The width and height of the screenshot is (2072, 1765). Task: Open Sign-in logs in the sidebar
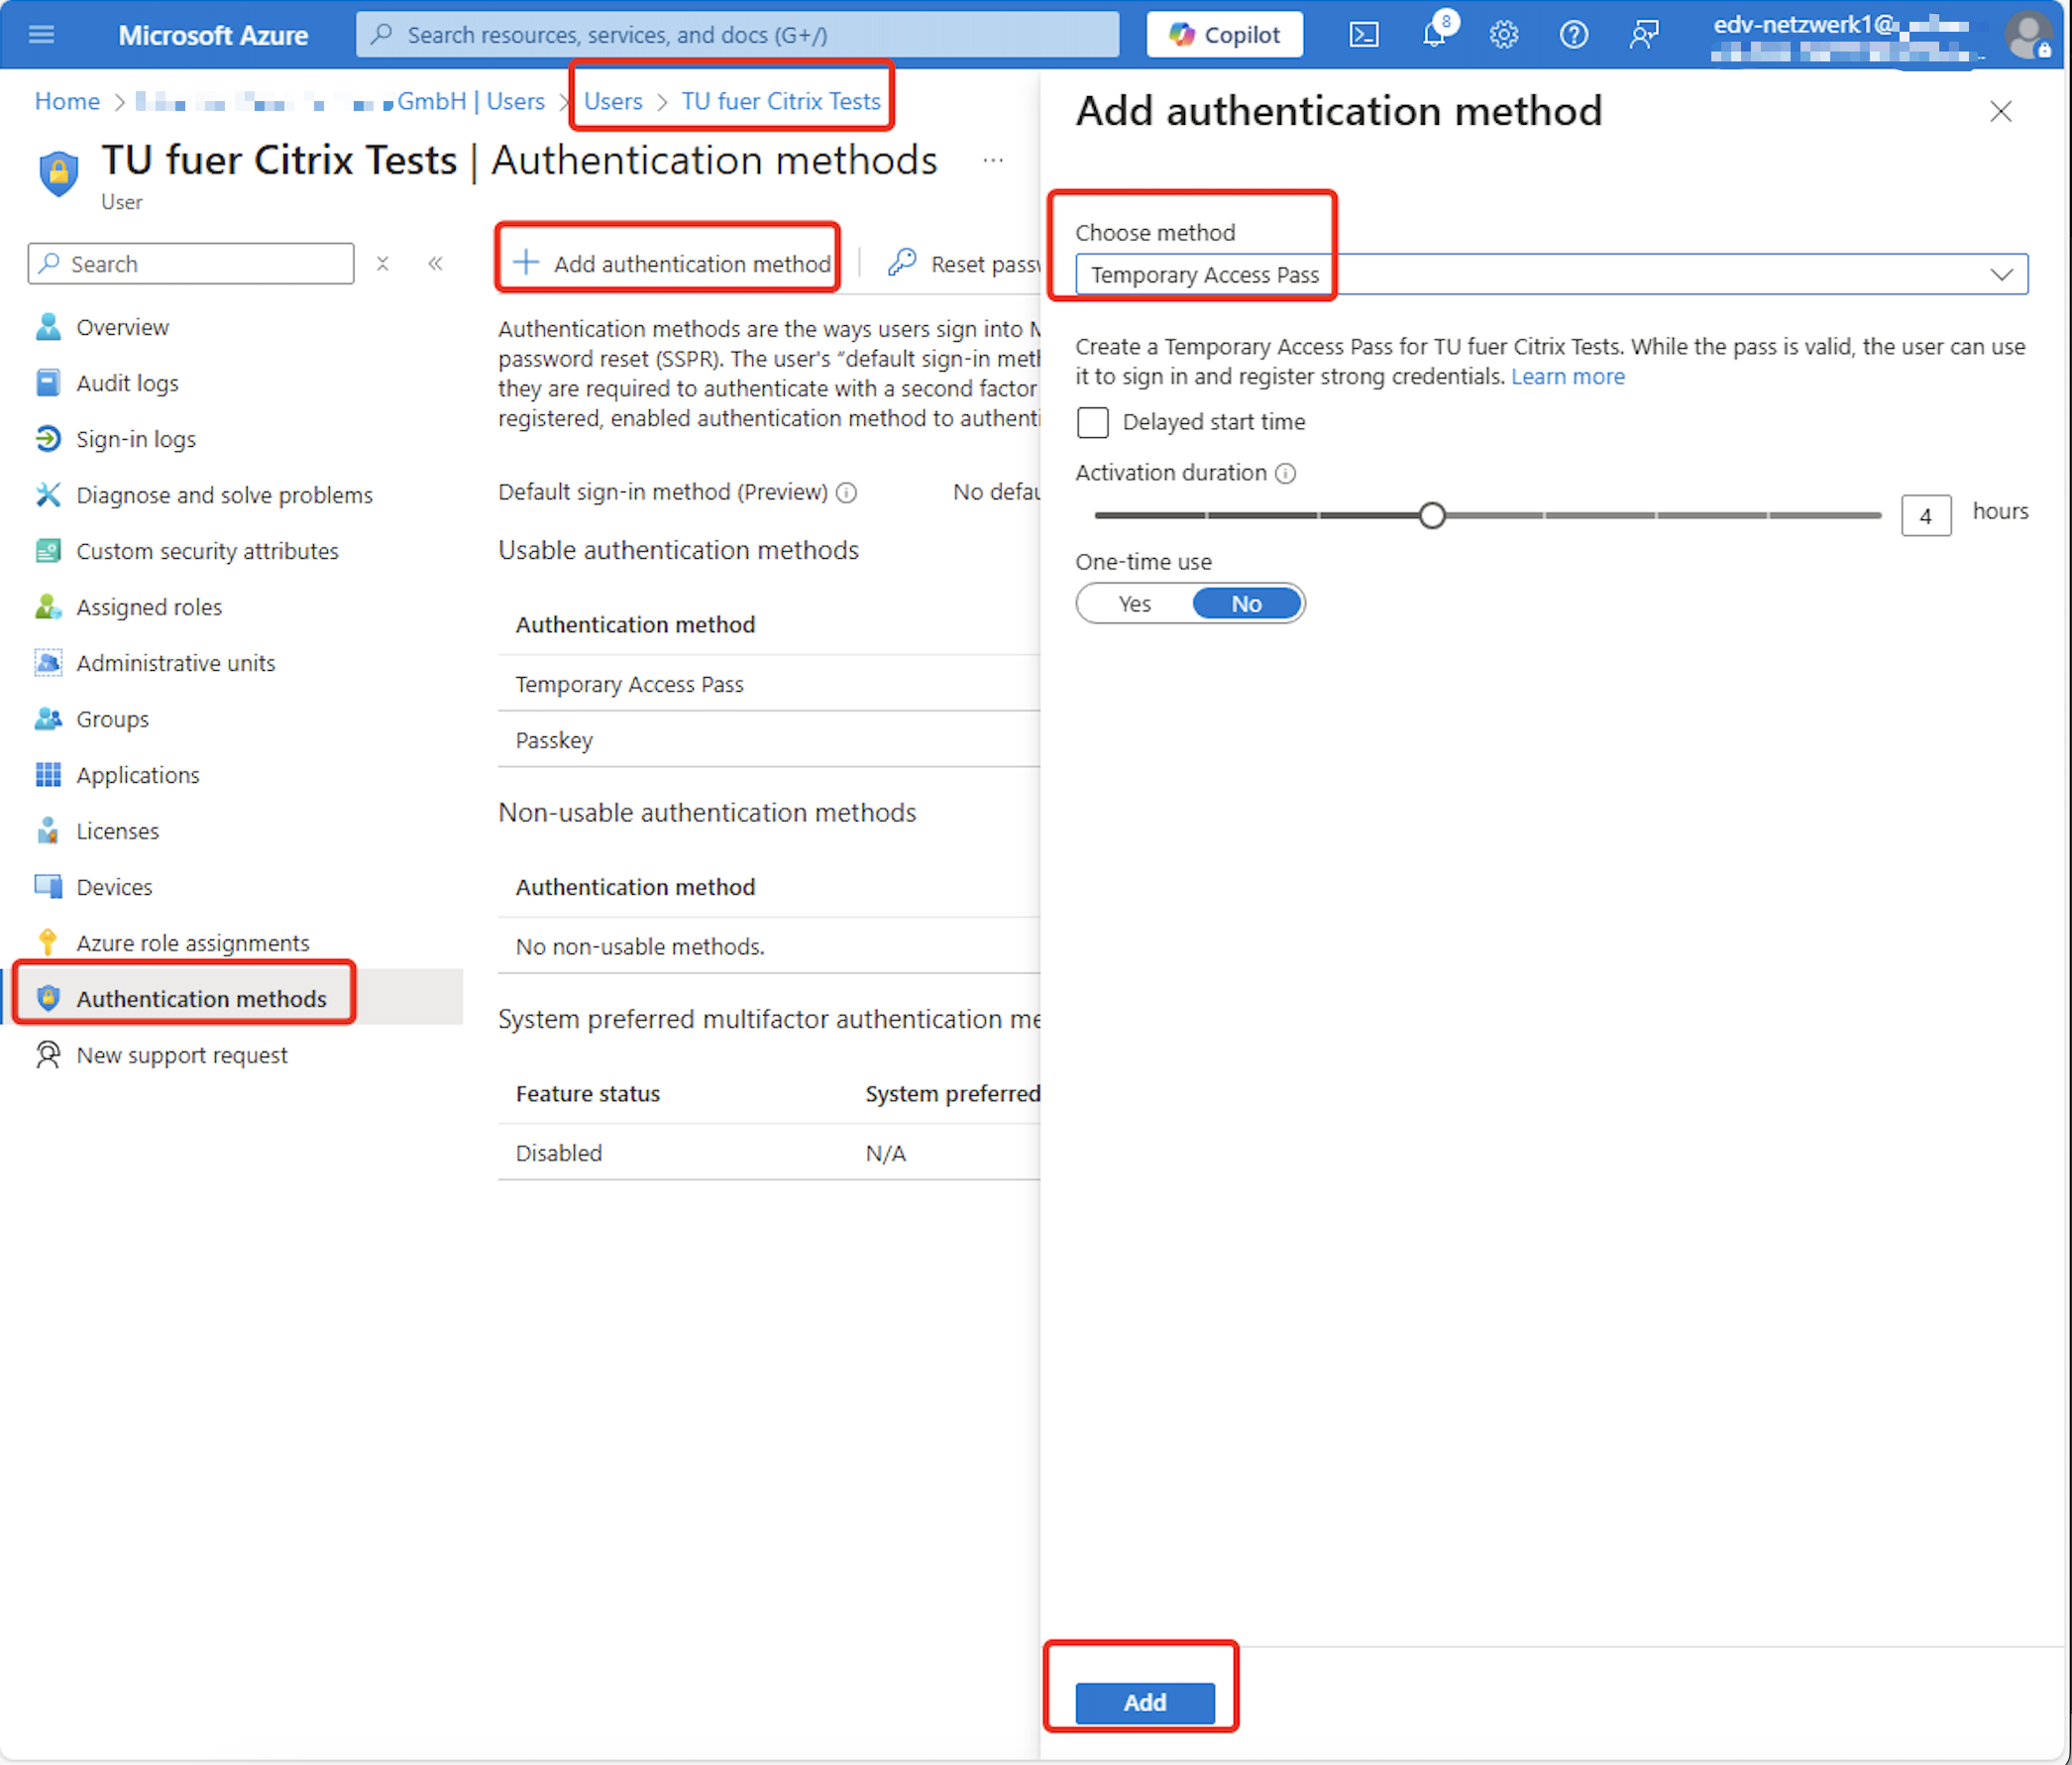click(136, 439)
